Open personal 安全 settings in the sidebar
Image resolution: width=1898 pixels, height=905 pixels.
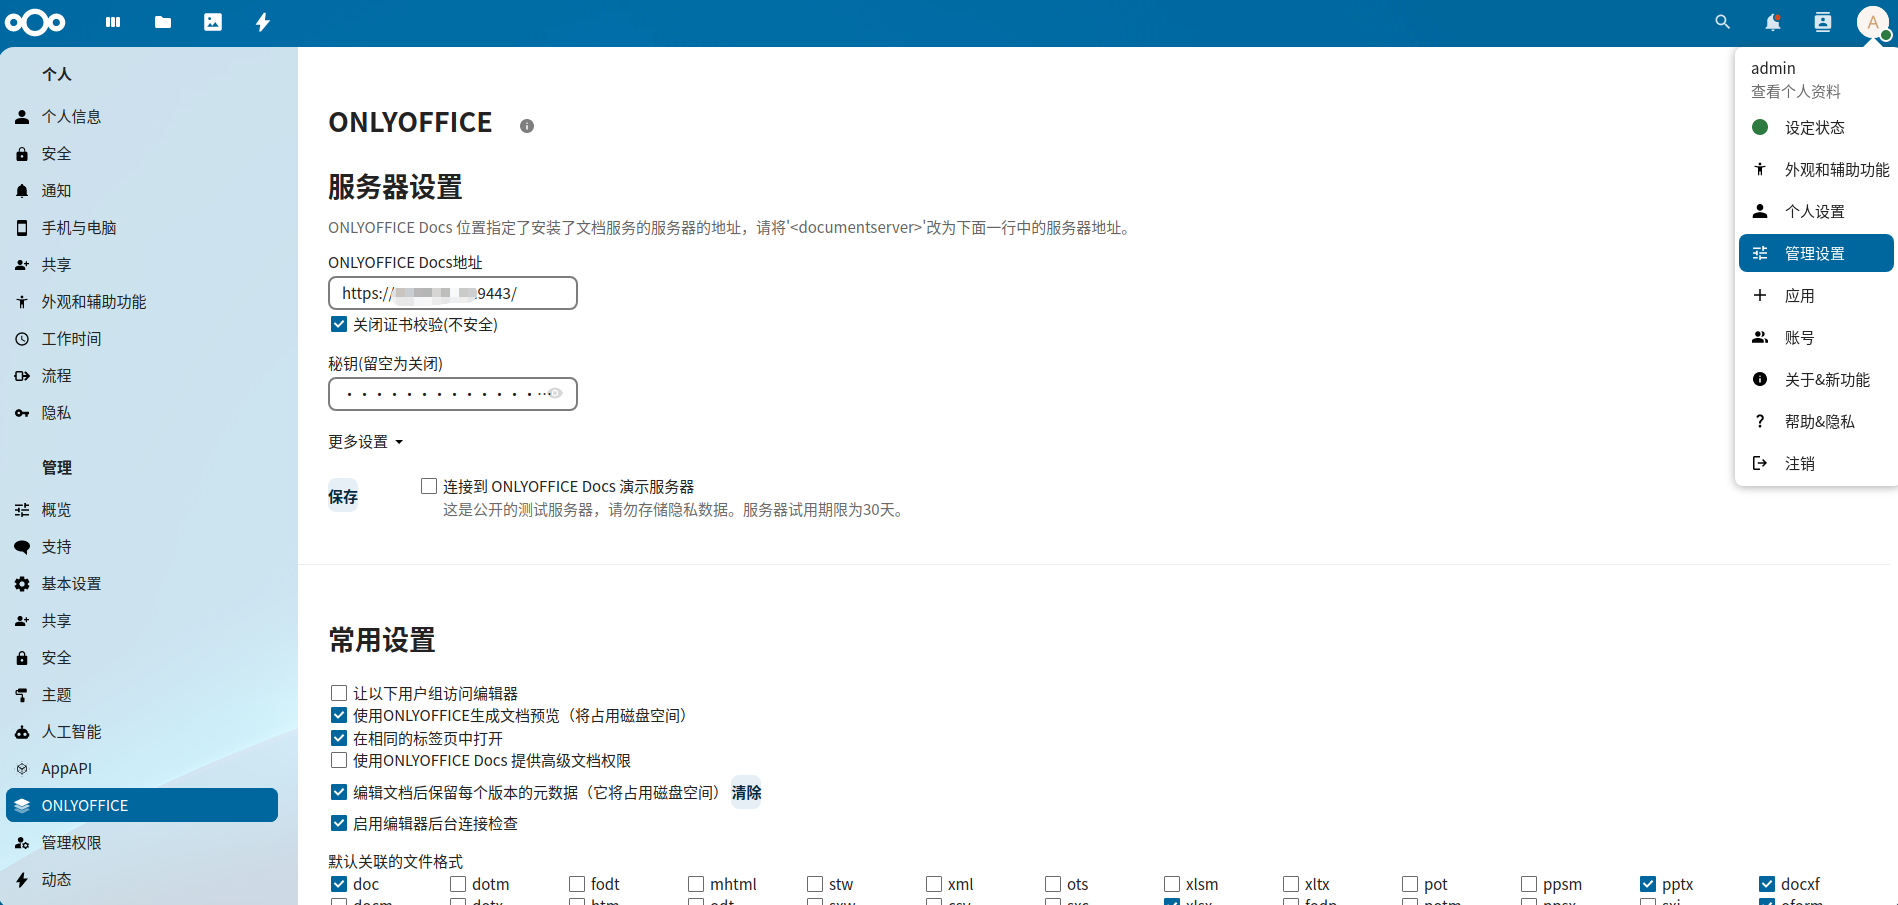coord(142,154)
